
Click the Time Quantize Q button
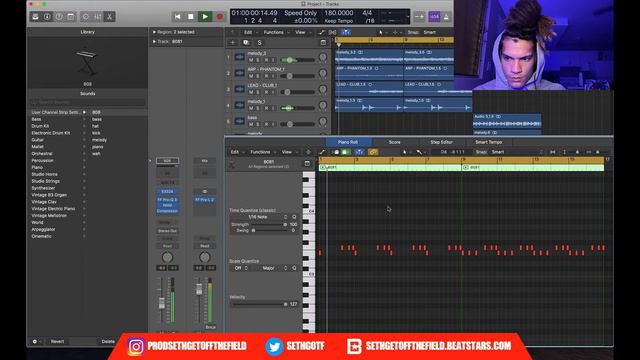pos(294,217)
